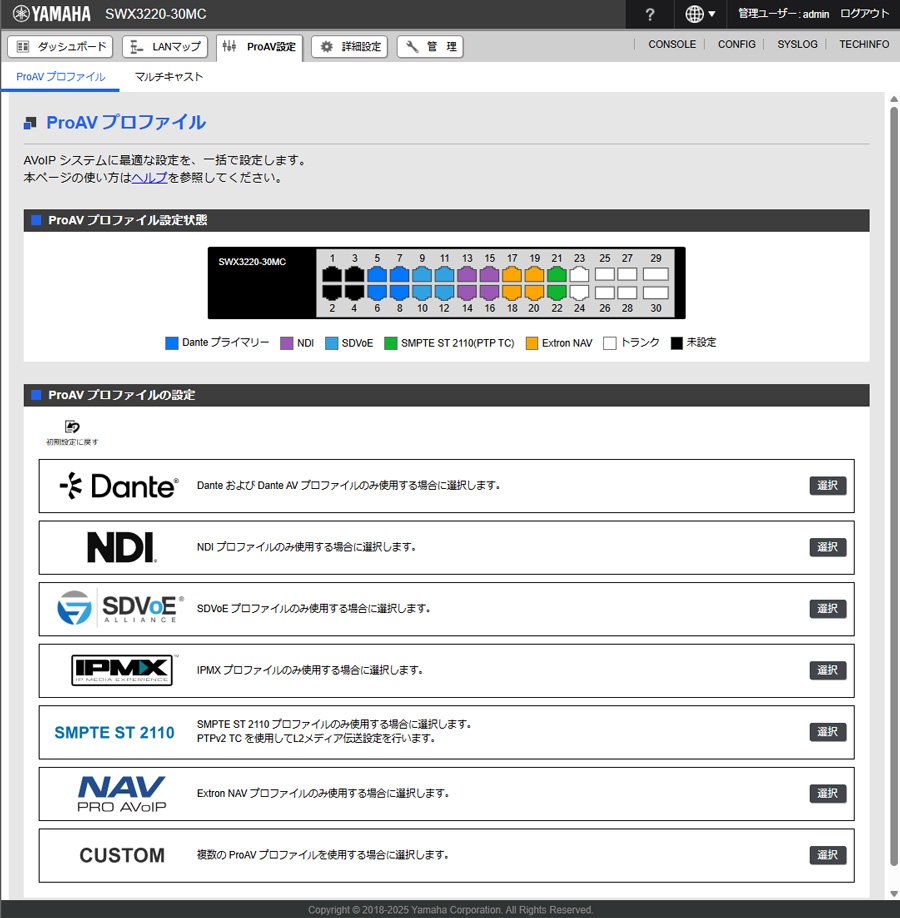Image resolution: width=900 pixels, height=918 pixels.
Task: Click the Dante logo
Action: point(118,486)
